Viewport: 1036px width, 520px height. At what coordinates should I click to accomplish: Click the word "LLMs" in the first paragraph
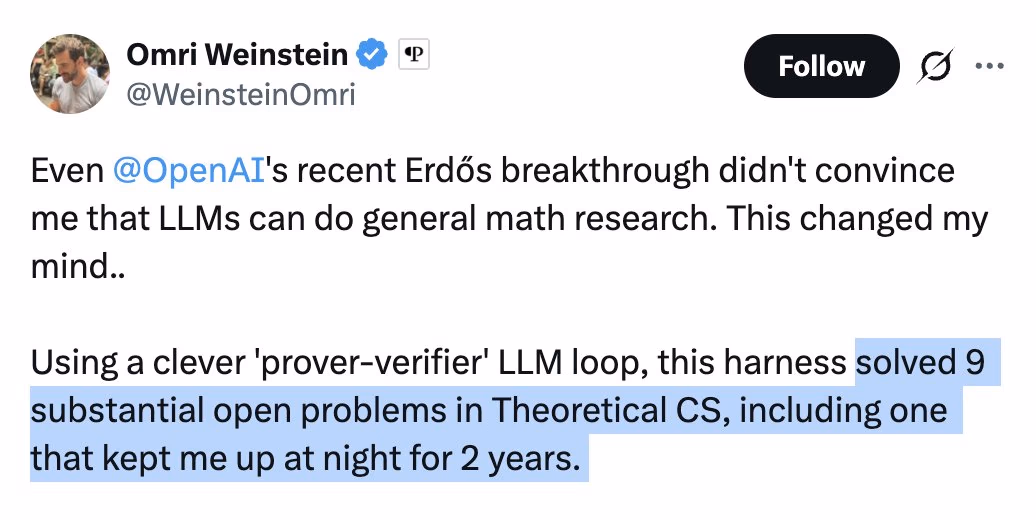tap(200, 218)
